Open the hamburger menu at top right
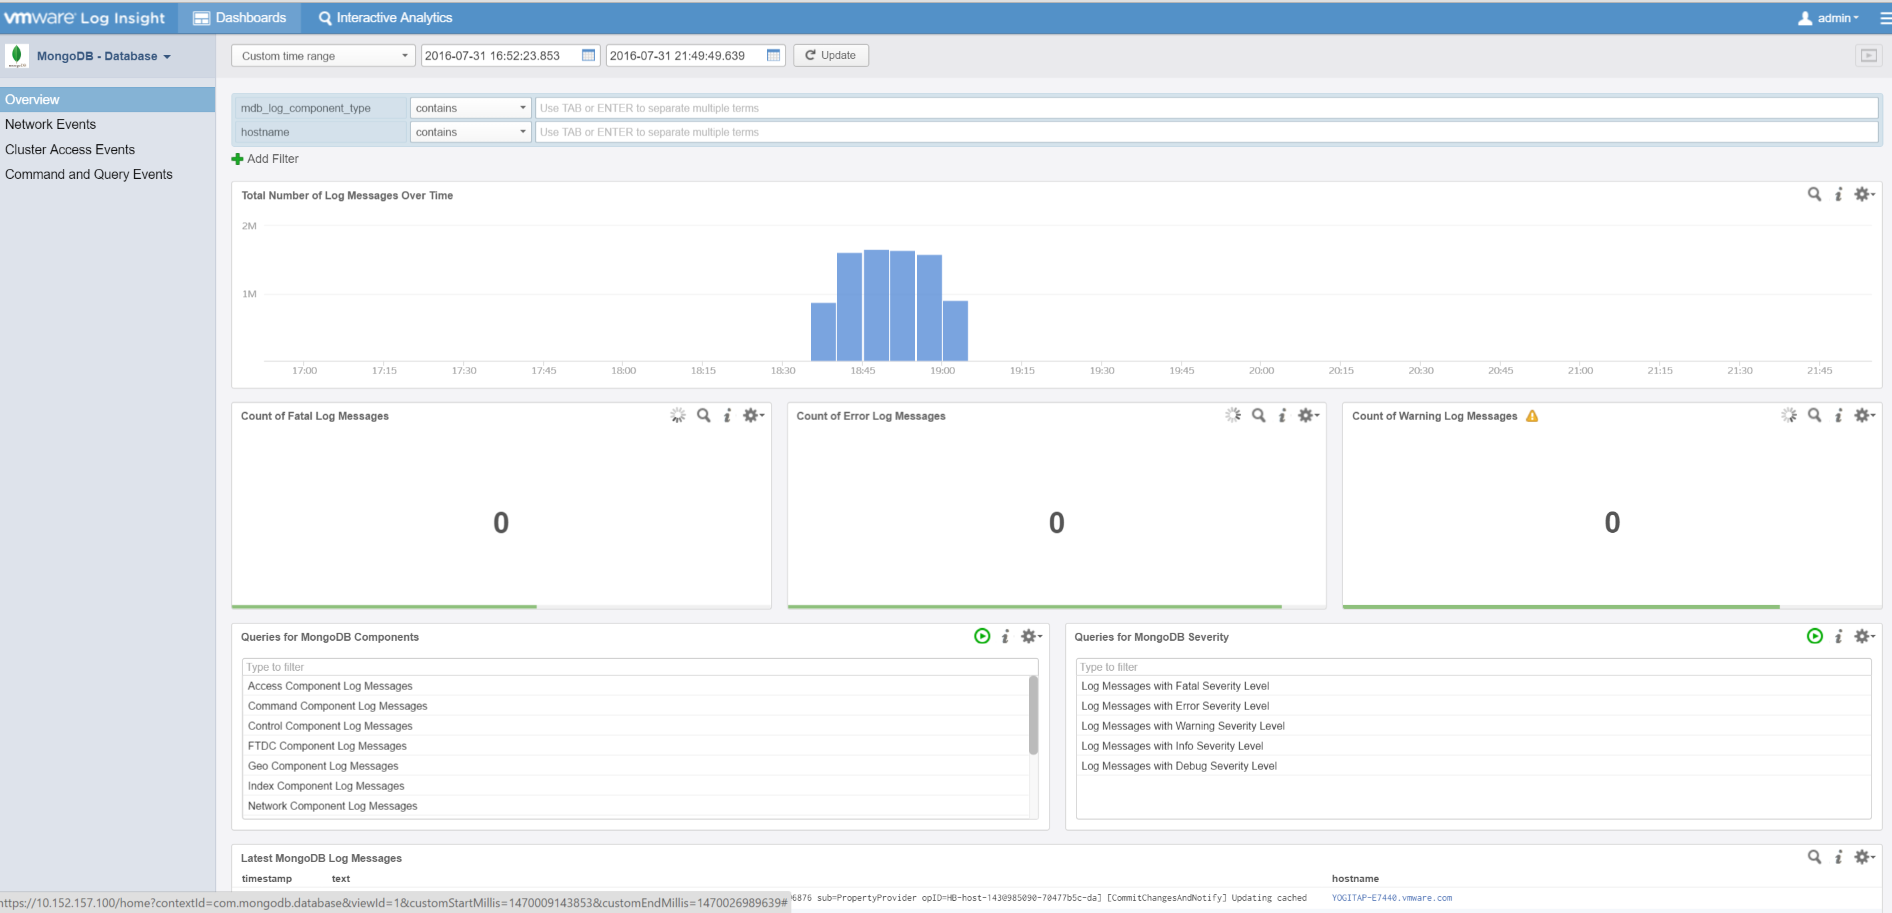The image size is (1892, 913). click(x=1885, y=18)
